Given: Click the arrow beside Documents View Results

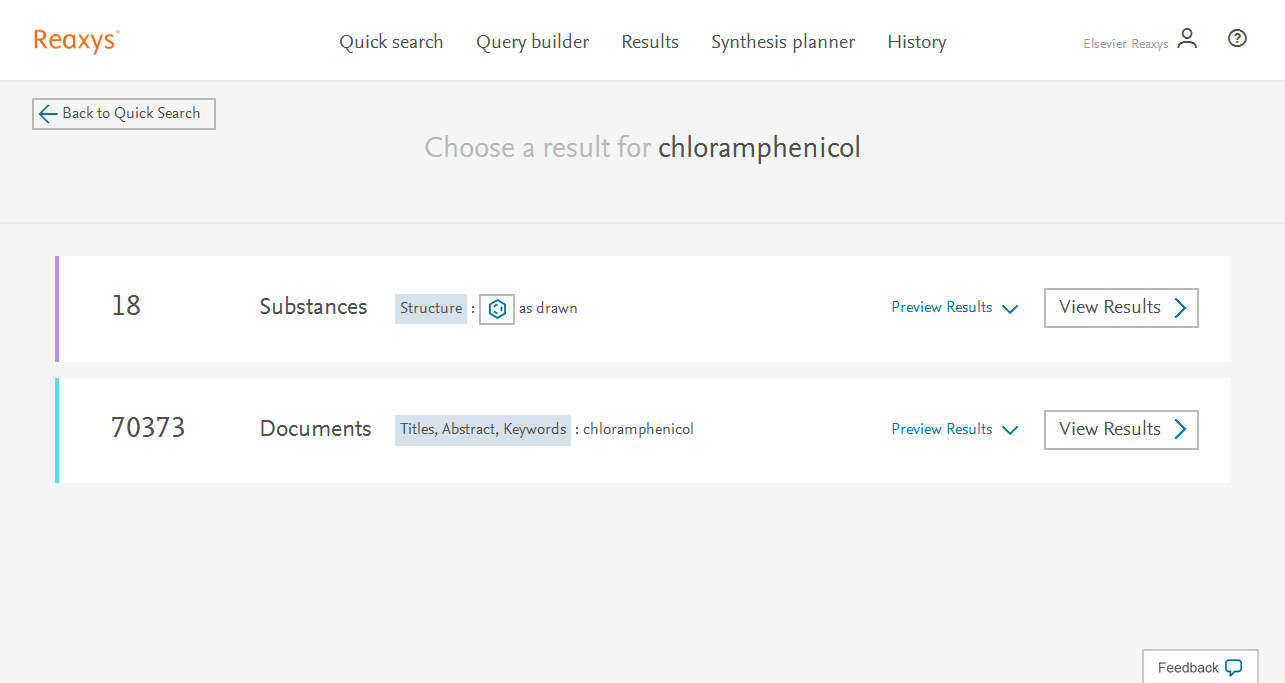Looking at the screenshot, I should point(1180,430).
